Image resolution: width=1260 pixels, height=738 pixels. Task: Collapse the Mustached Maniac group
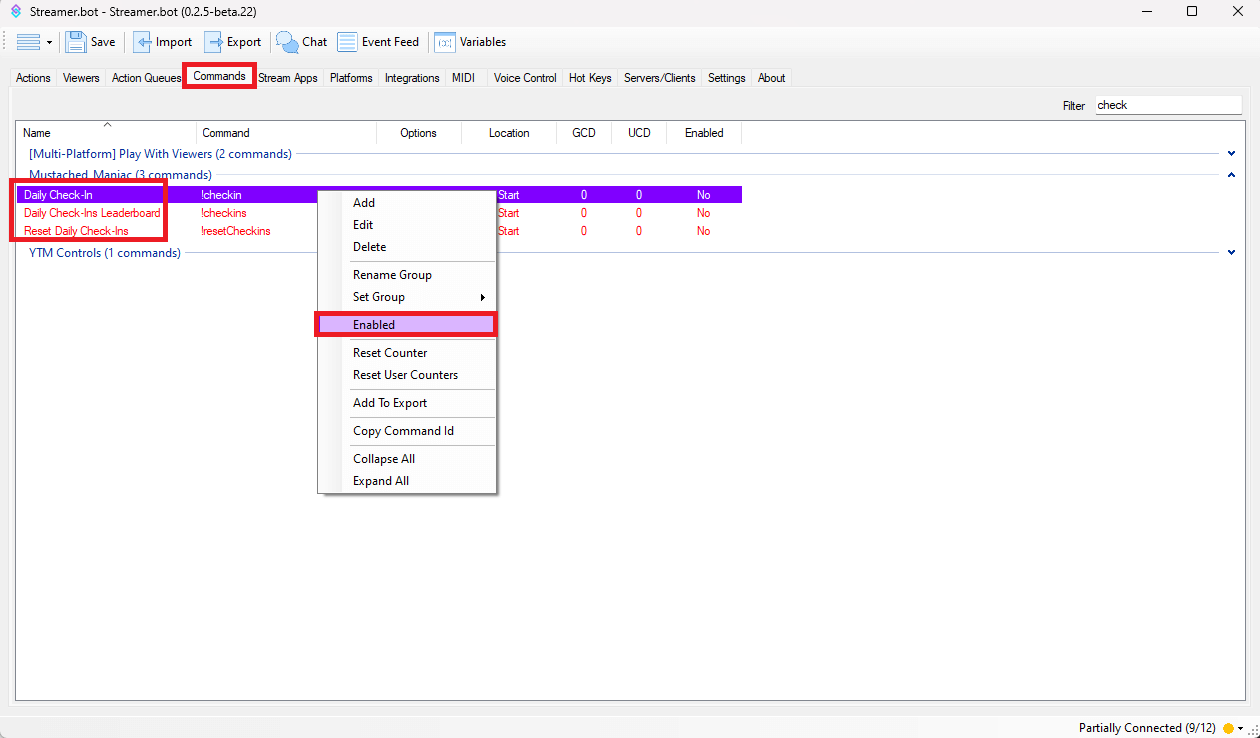coord(1231,175)
